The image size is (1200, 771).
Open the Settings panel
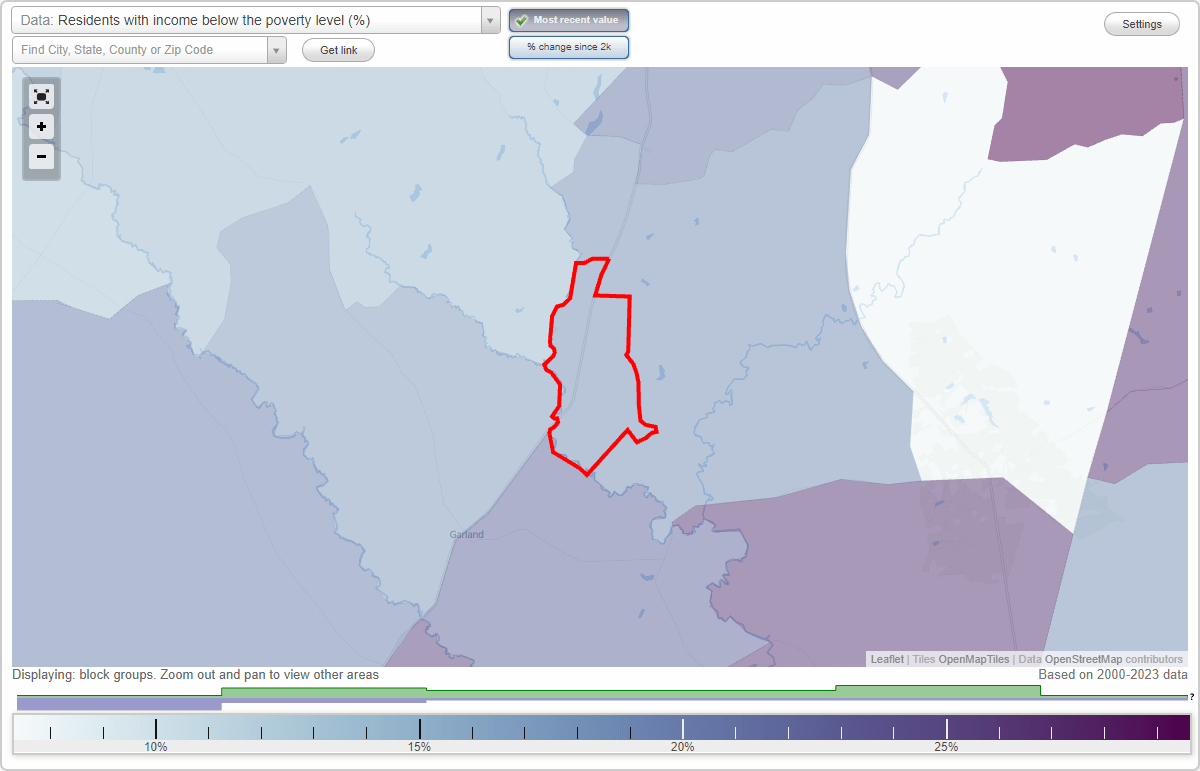pos(1141,23)
